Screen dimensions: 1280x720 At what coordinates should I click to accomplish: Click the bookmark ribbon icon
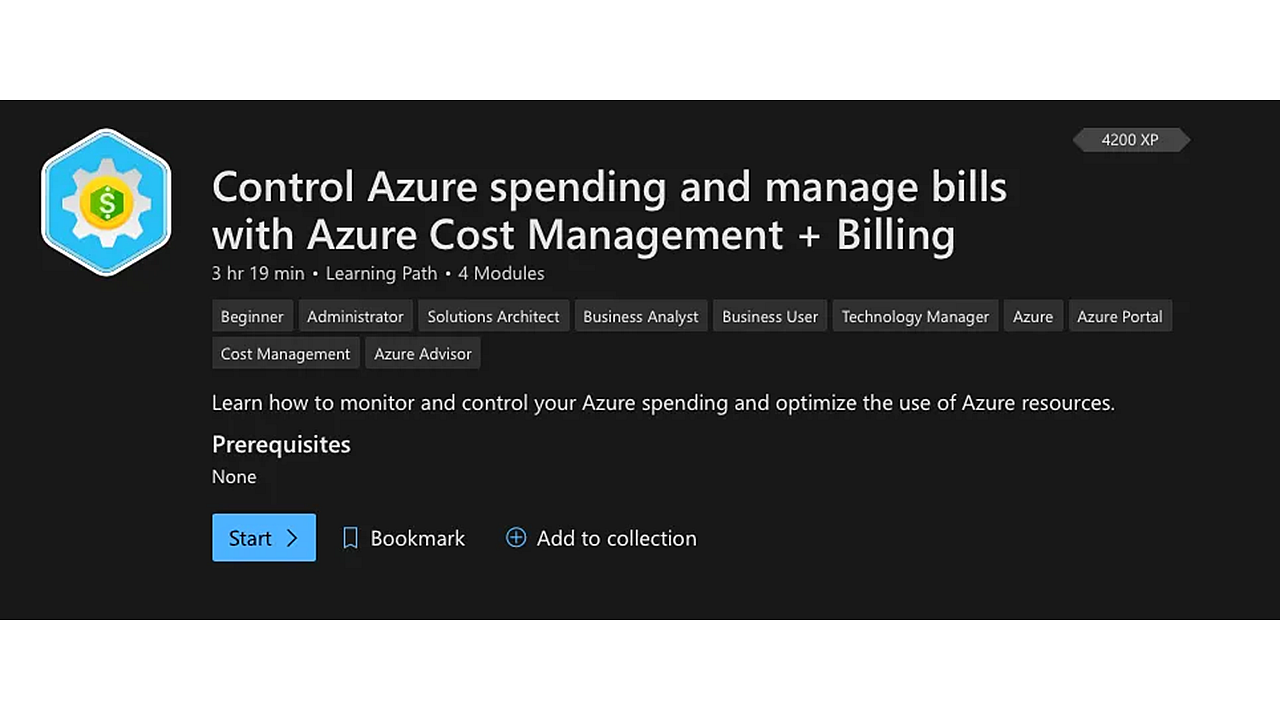pyautogui.click(x=350, y=538)
